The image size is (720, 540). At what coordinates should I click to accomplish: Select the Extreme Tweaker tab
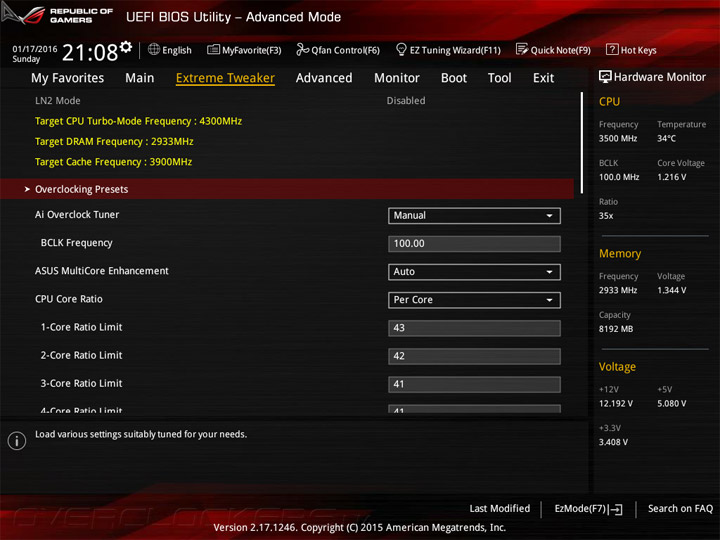pyautogui.click(x=225, y=78)
